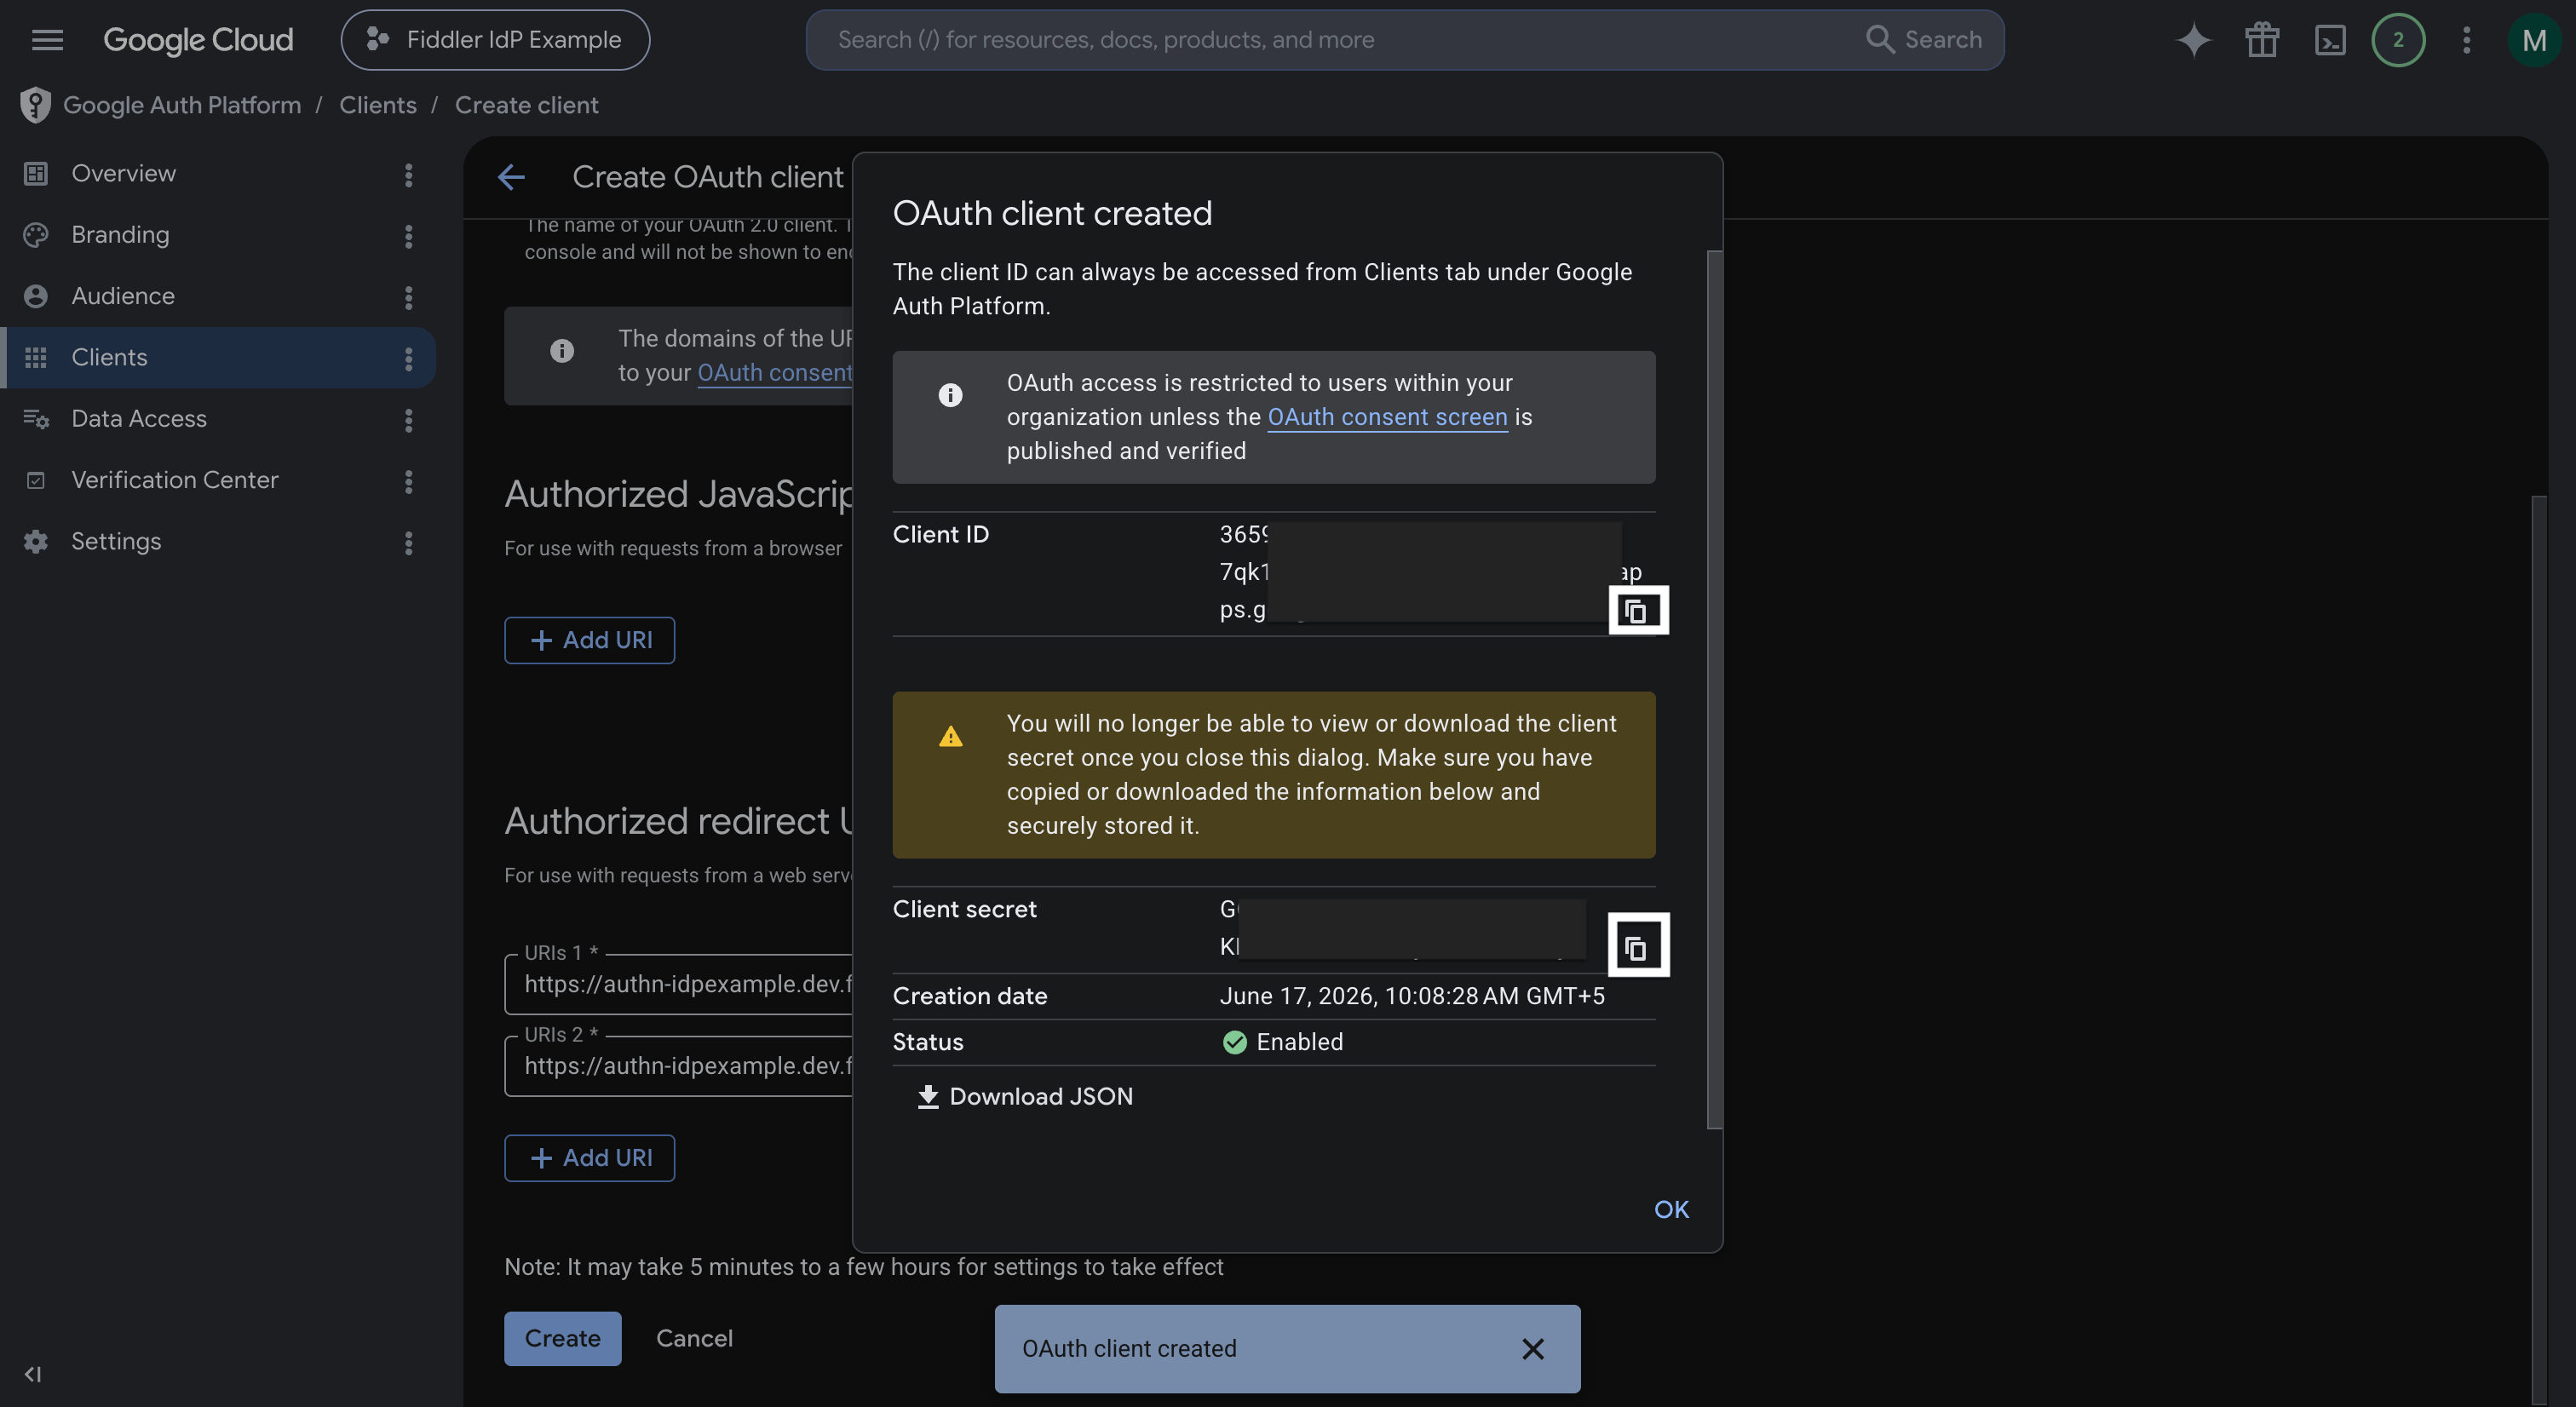2576x1407 pixels.
Task: Open Settings in the sidebar
Action: [x=116, y=542]
